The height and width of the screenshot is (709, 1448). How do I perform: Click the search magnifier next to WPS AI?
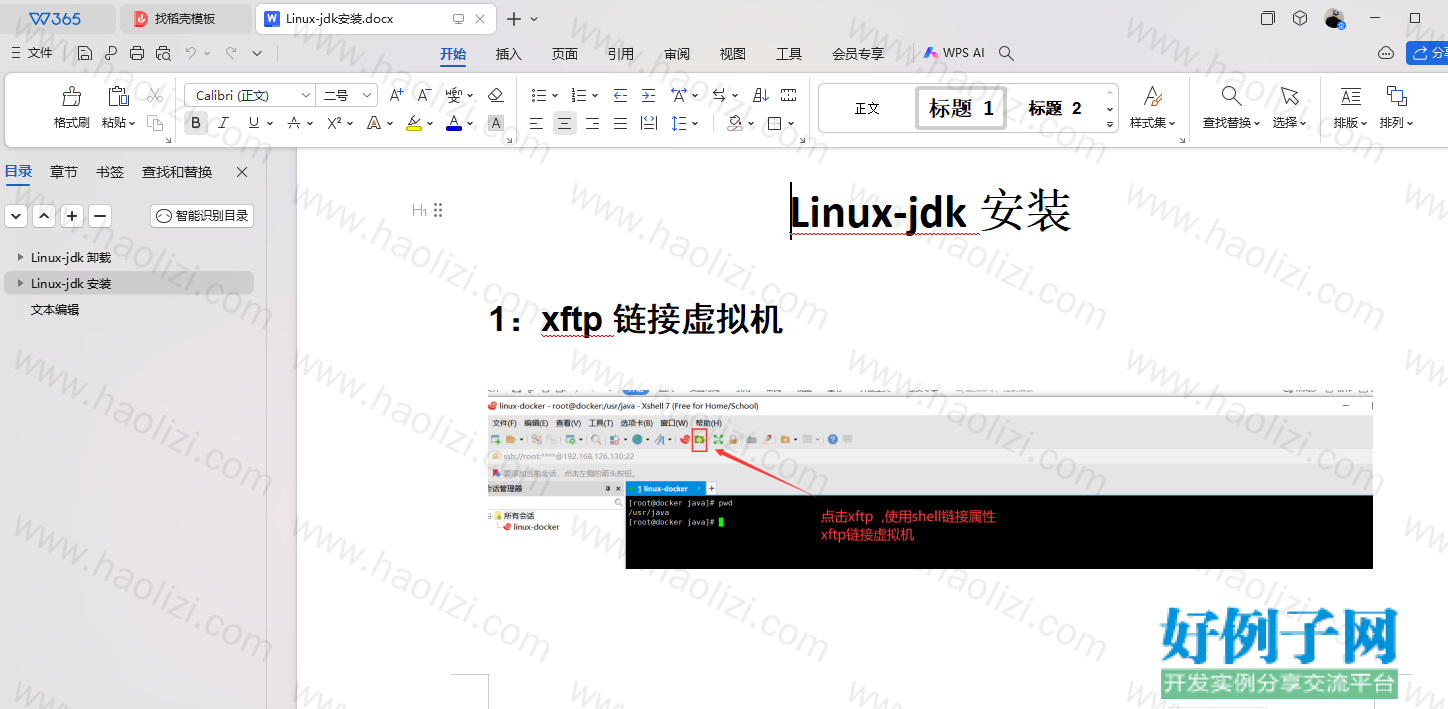tap(1007, 53)
